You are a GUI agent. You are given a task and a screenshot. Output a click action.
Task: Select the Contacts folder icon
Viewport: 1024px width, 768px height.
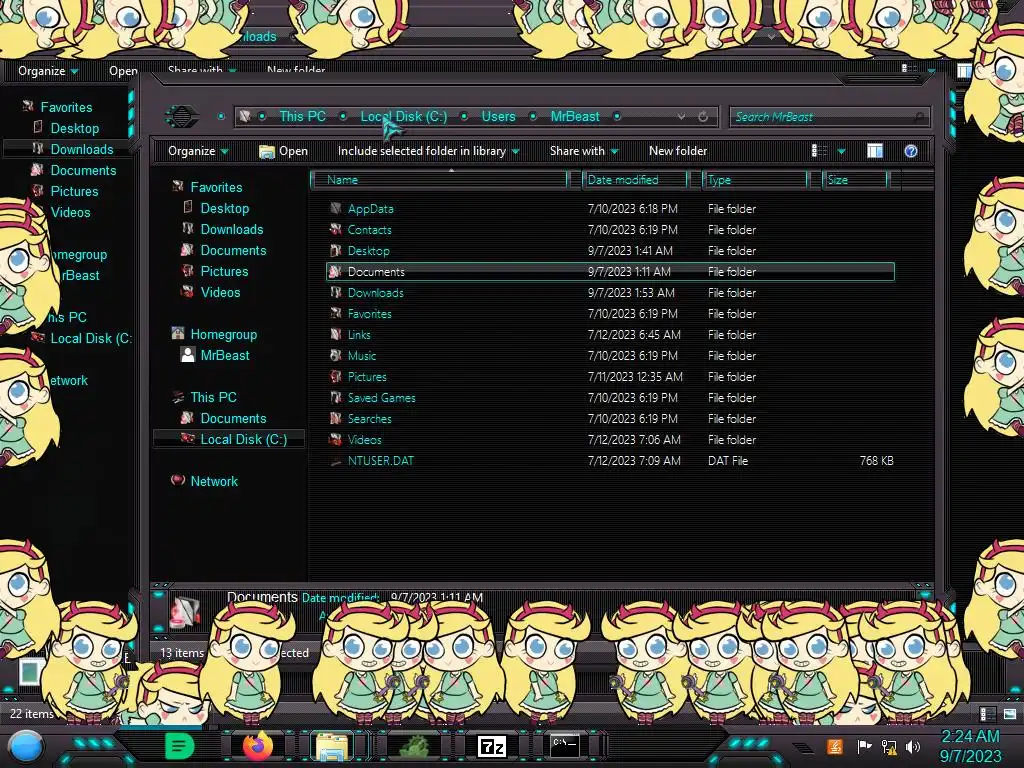[x=336, y=230]
